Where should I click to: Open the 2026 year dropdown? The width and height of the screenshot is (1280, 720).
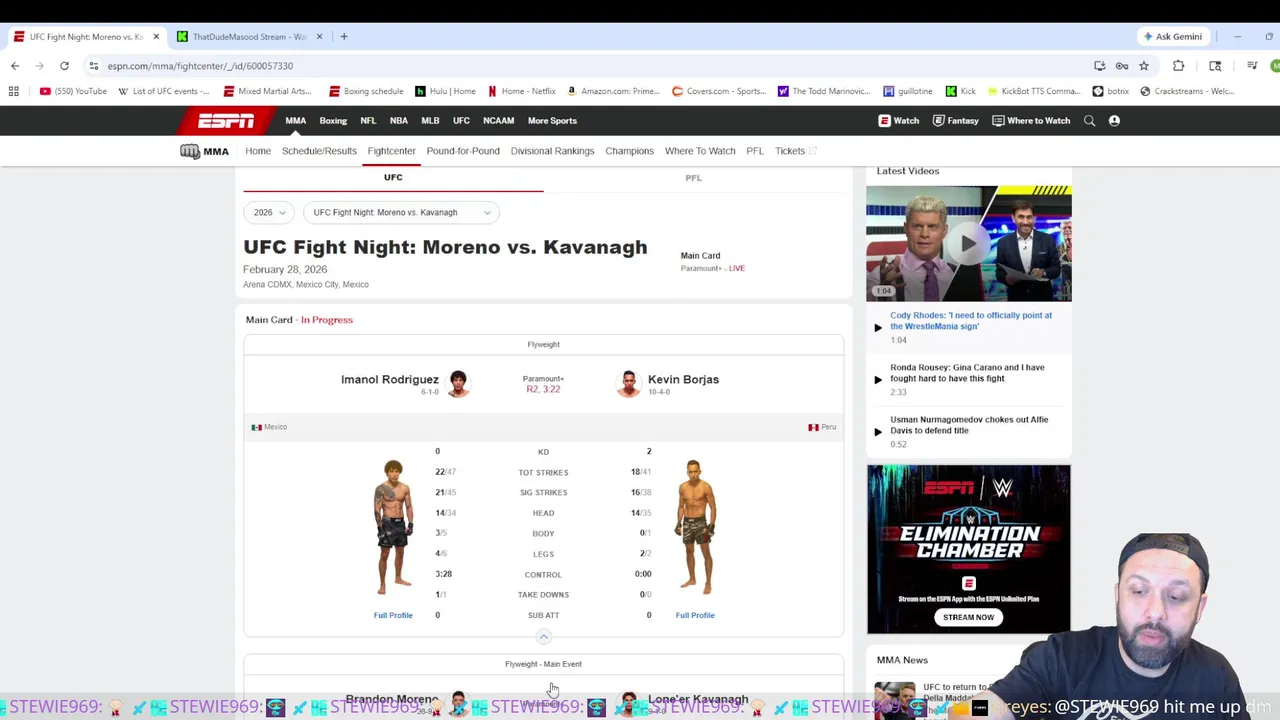[x=269, y=212]
